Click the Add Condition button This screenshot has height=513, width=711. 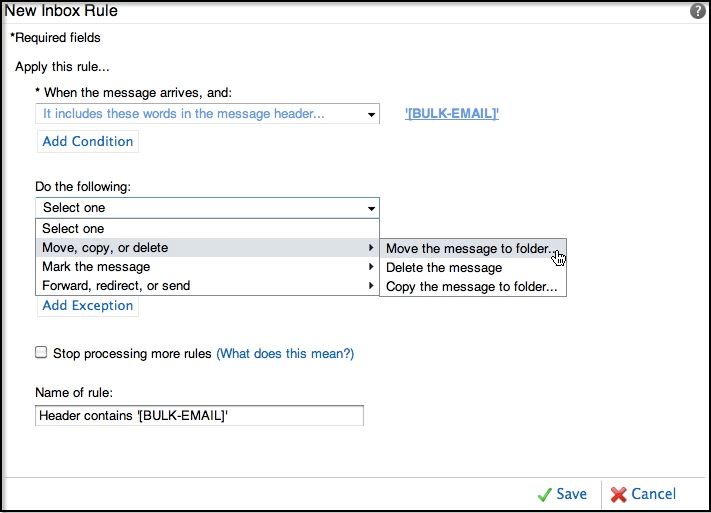tap(88, 142)
